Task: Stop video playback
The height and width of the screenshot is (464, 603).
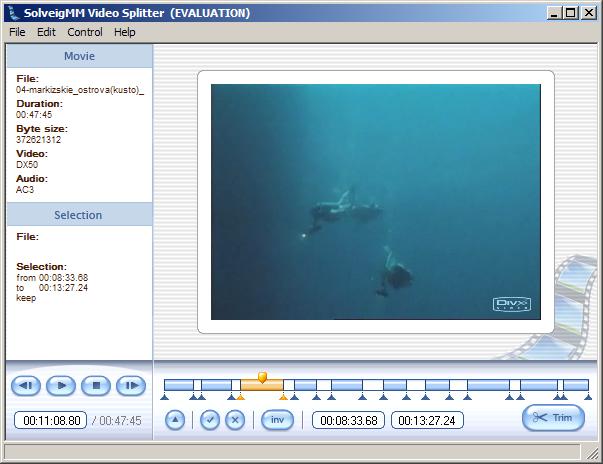Action: (96, 386)
